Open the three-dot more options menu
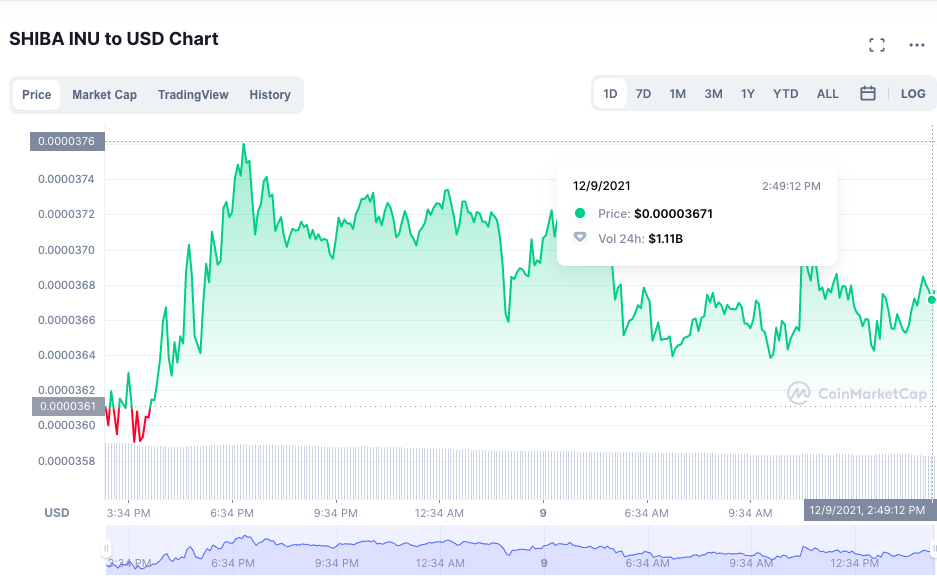 [917, 45]
